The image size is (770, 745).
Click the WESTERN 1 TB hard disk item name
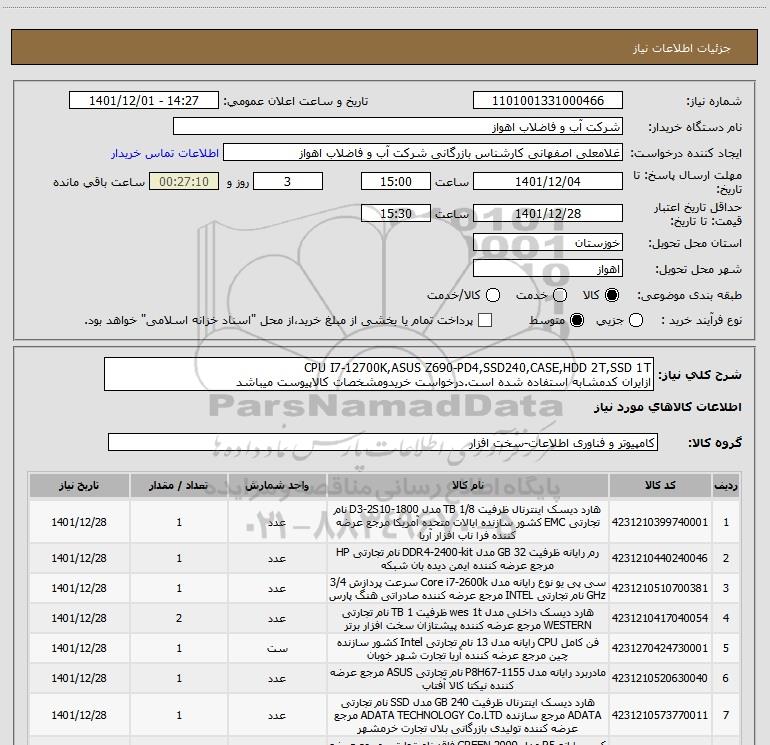coord(468,619)
